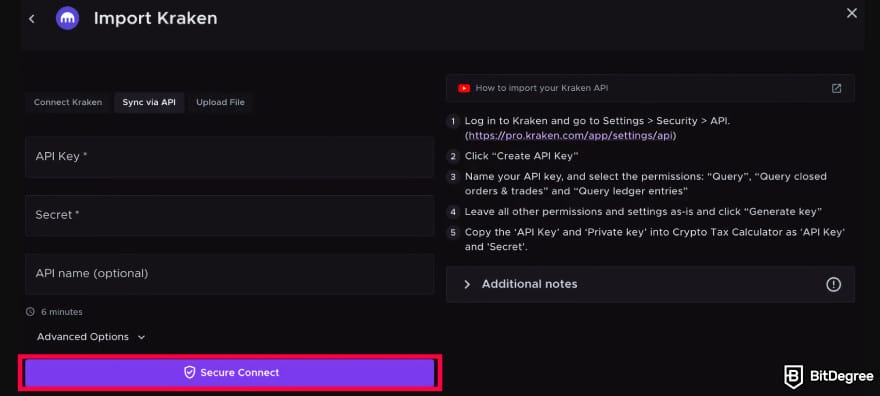Image resolution: width=880 pixels, height=396 pixels.
Task: Select the Sync via API tab
Action: (x=149, y=103)
